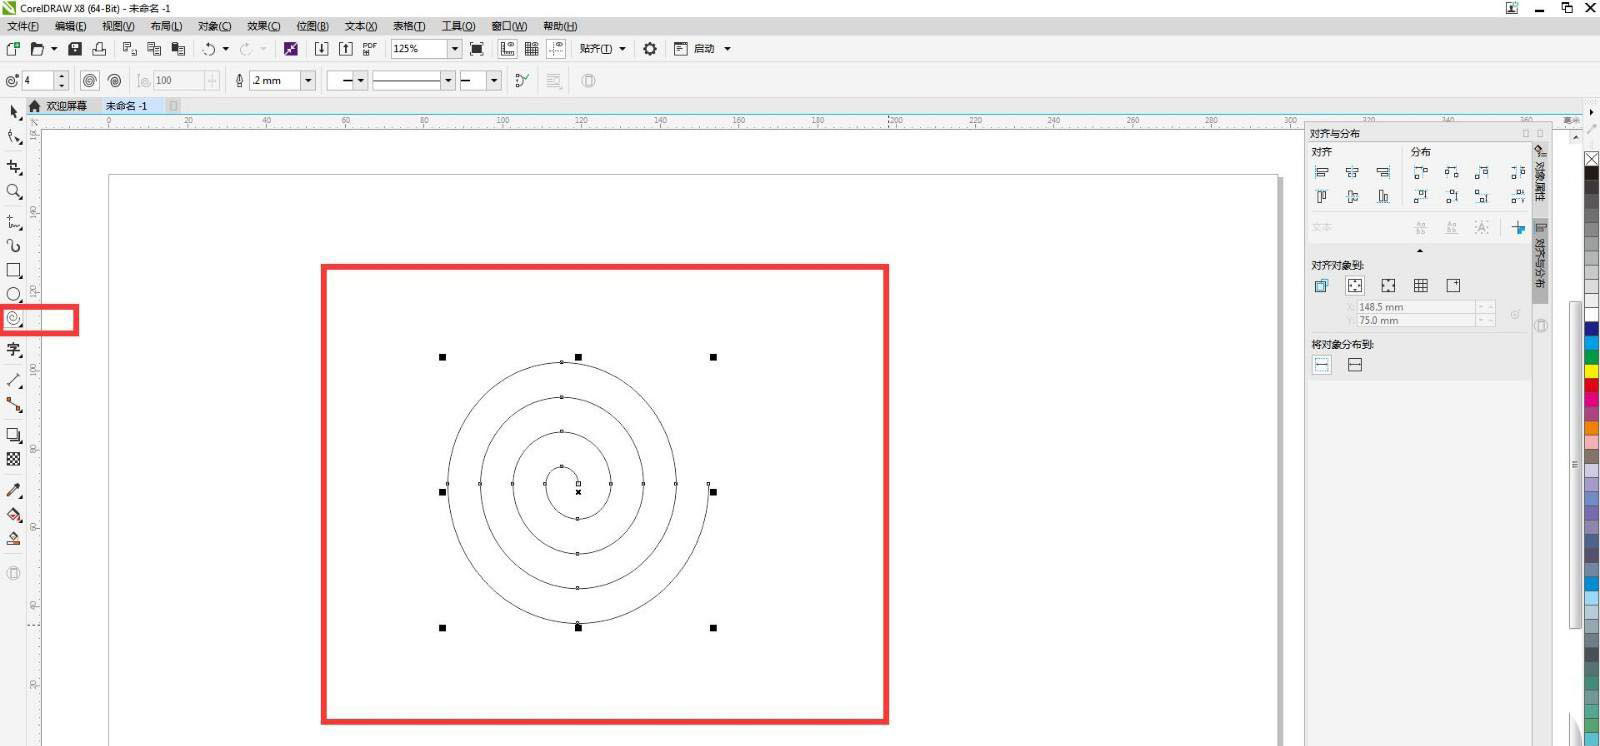Select the Interactive Fill tool
This screenshot has height=746, width=1600.
tap(14, 515)
